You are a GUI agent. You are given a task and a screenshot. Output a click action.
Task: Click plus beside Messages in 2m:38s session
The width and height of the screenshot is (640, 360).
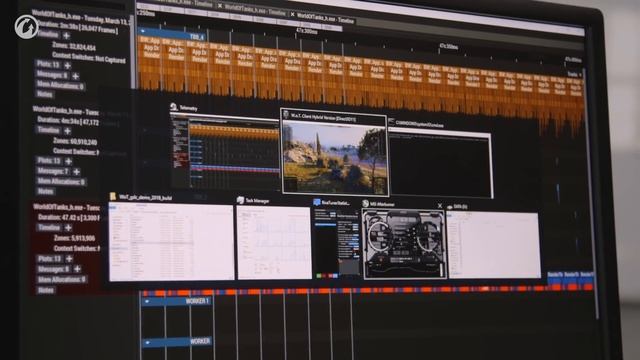pos(76,76)
